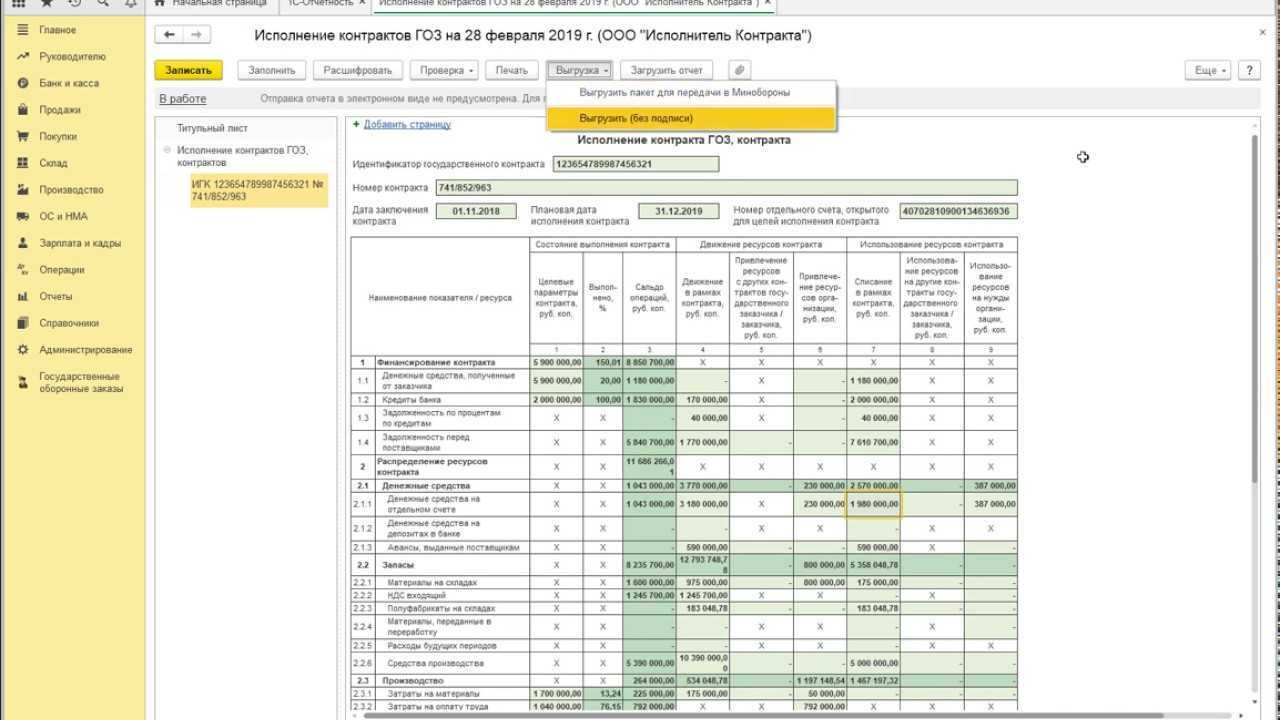
Task: Open the Еще dropdown menu
Action: point(1209,70)
